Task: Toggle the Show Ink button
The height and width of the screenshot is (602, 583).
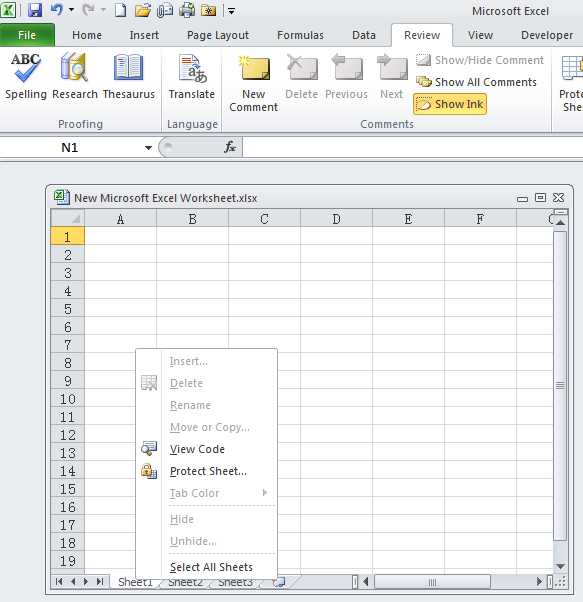Action: pos(450,104)
